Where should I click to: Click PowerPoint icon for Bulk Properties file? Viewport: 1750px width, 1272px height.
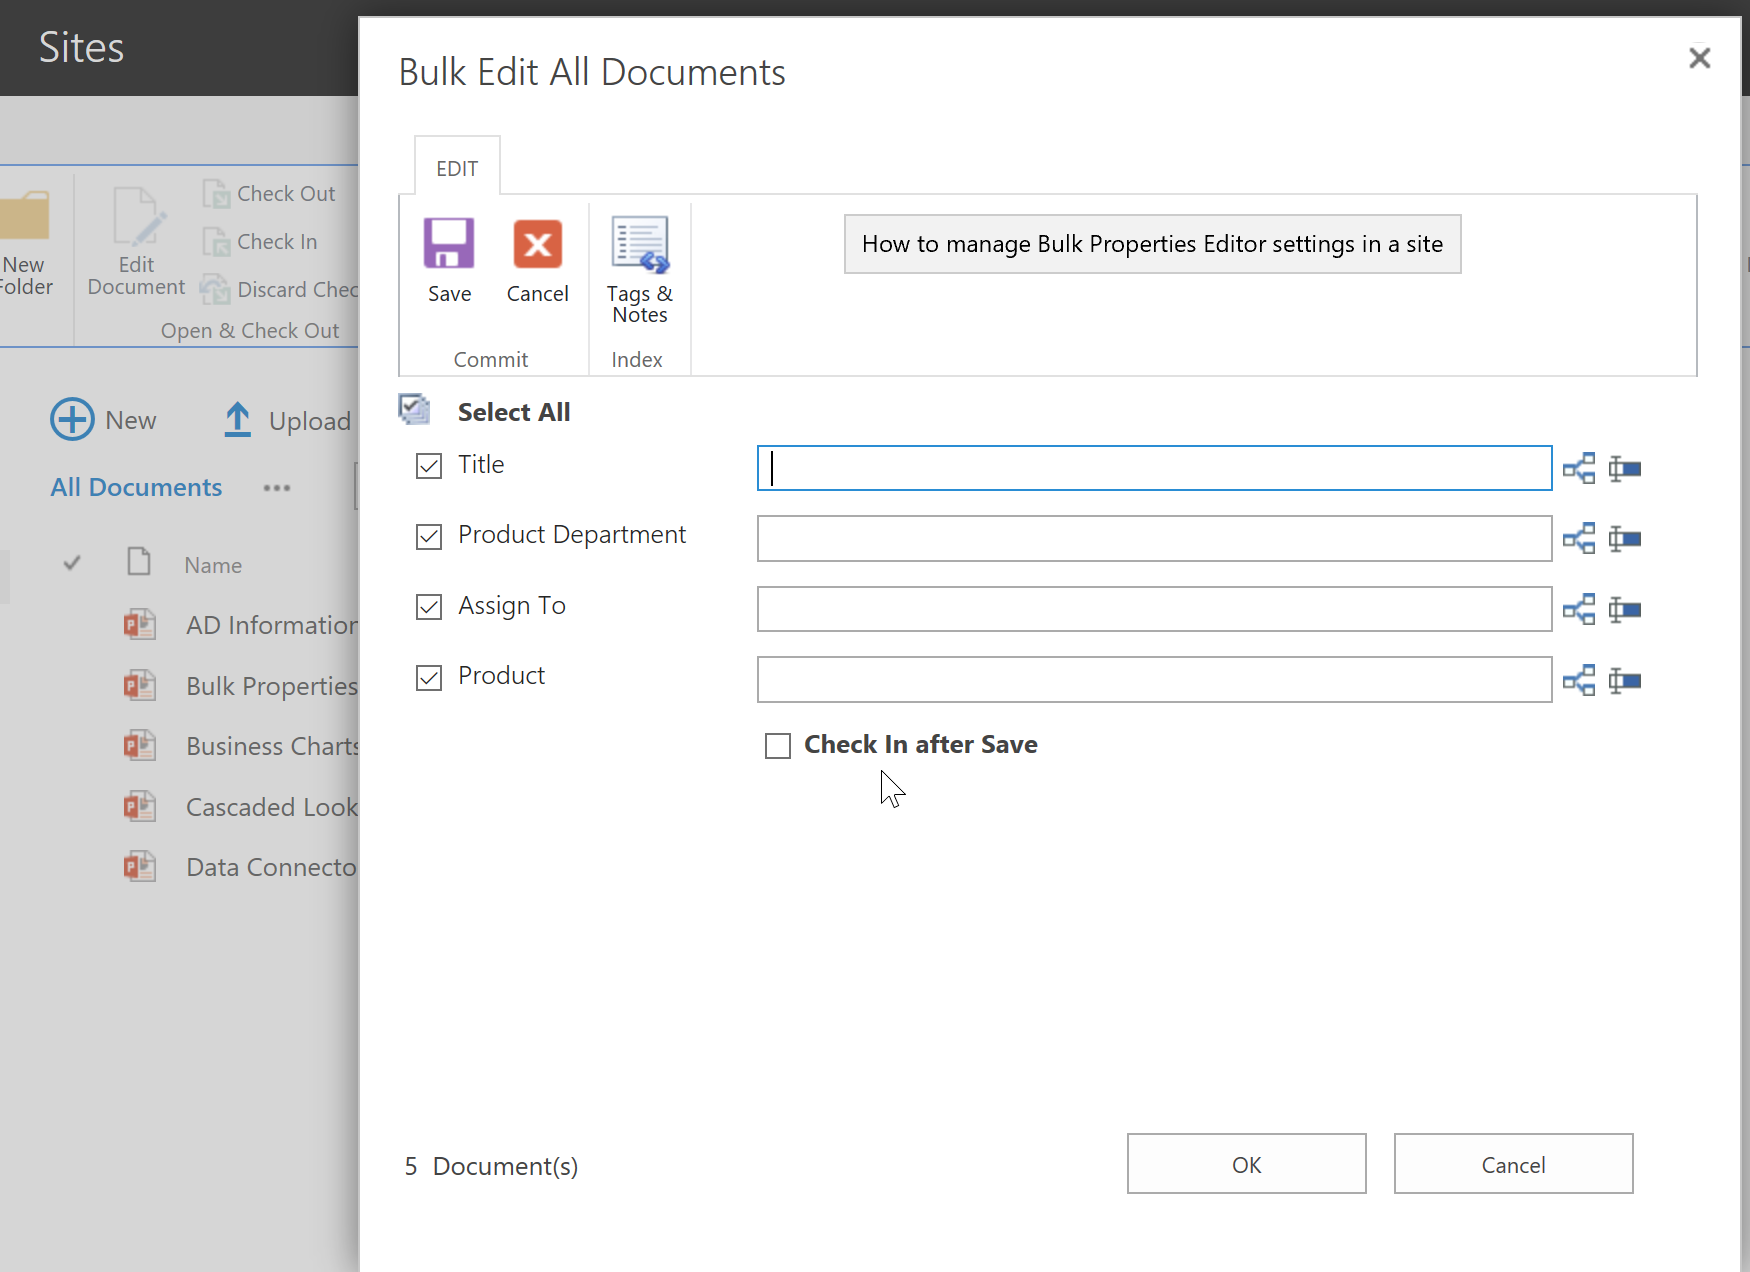(139, 685)
